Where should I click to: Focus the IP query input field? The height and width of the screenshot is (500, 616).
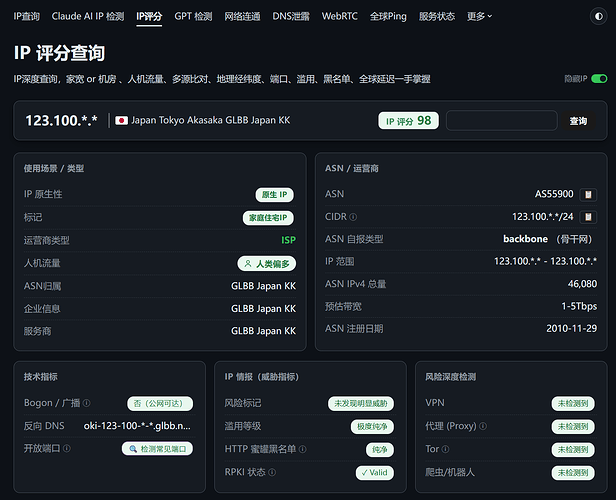(502, 121)
